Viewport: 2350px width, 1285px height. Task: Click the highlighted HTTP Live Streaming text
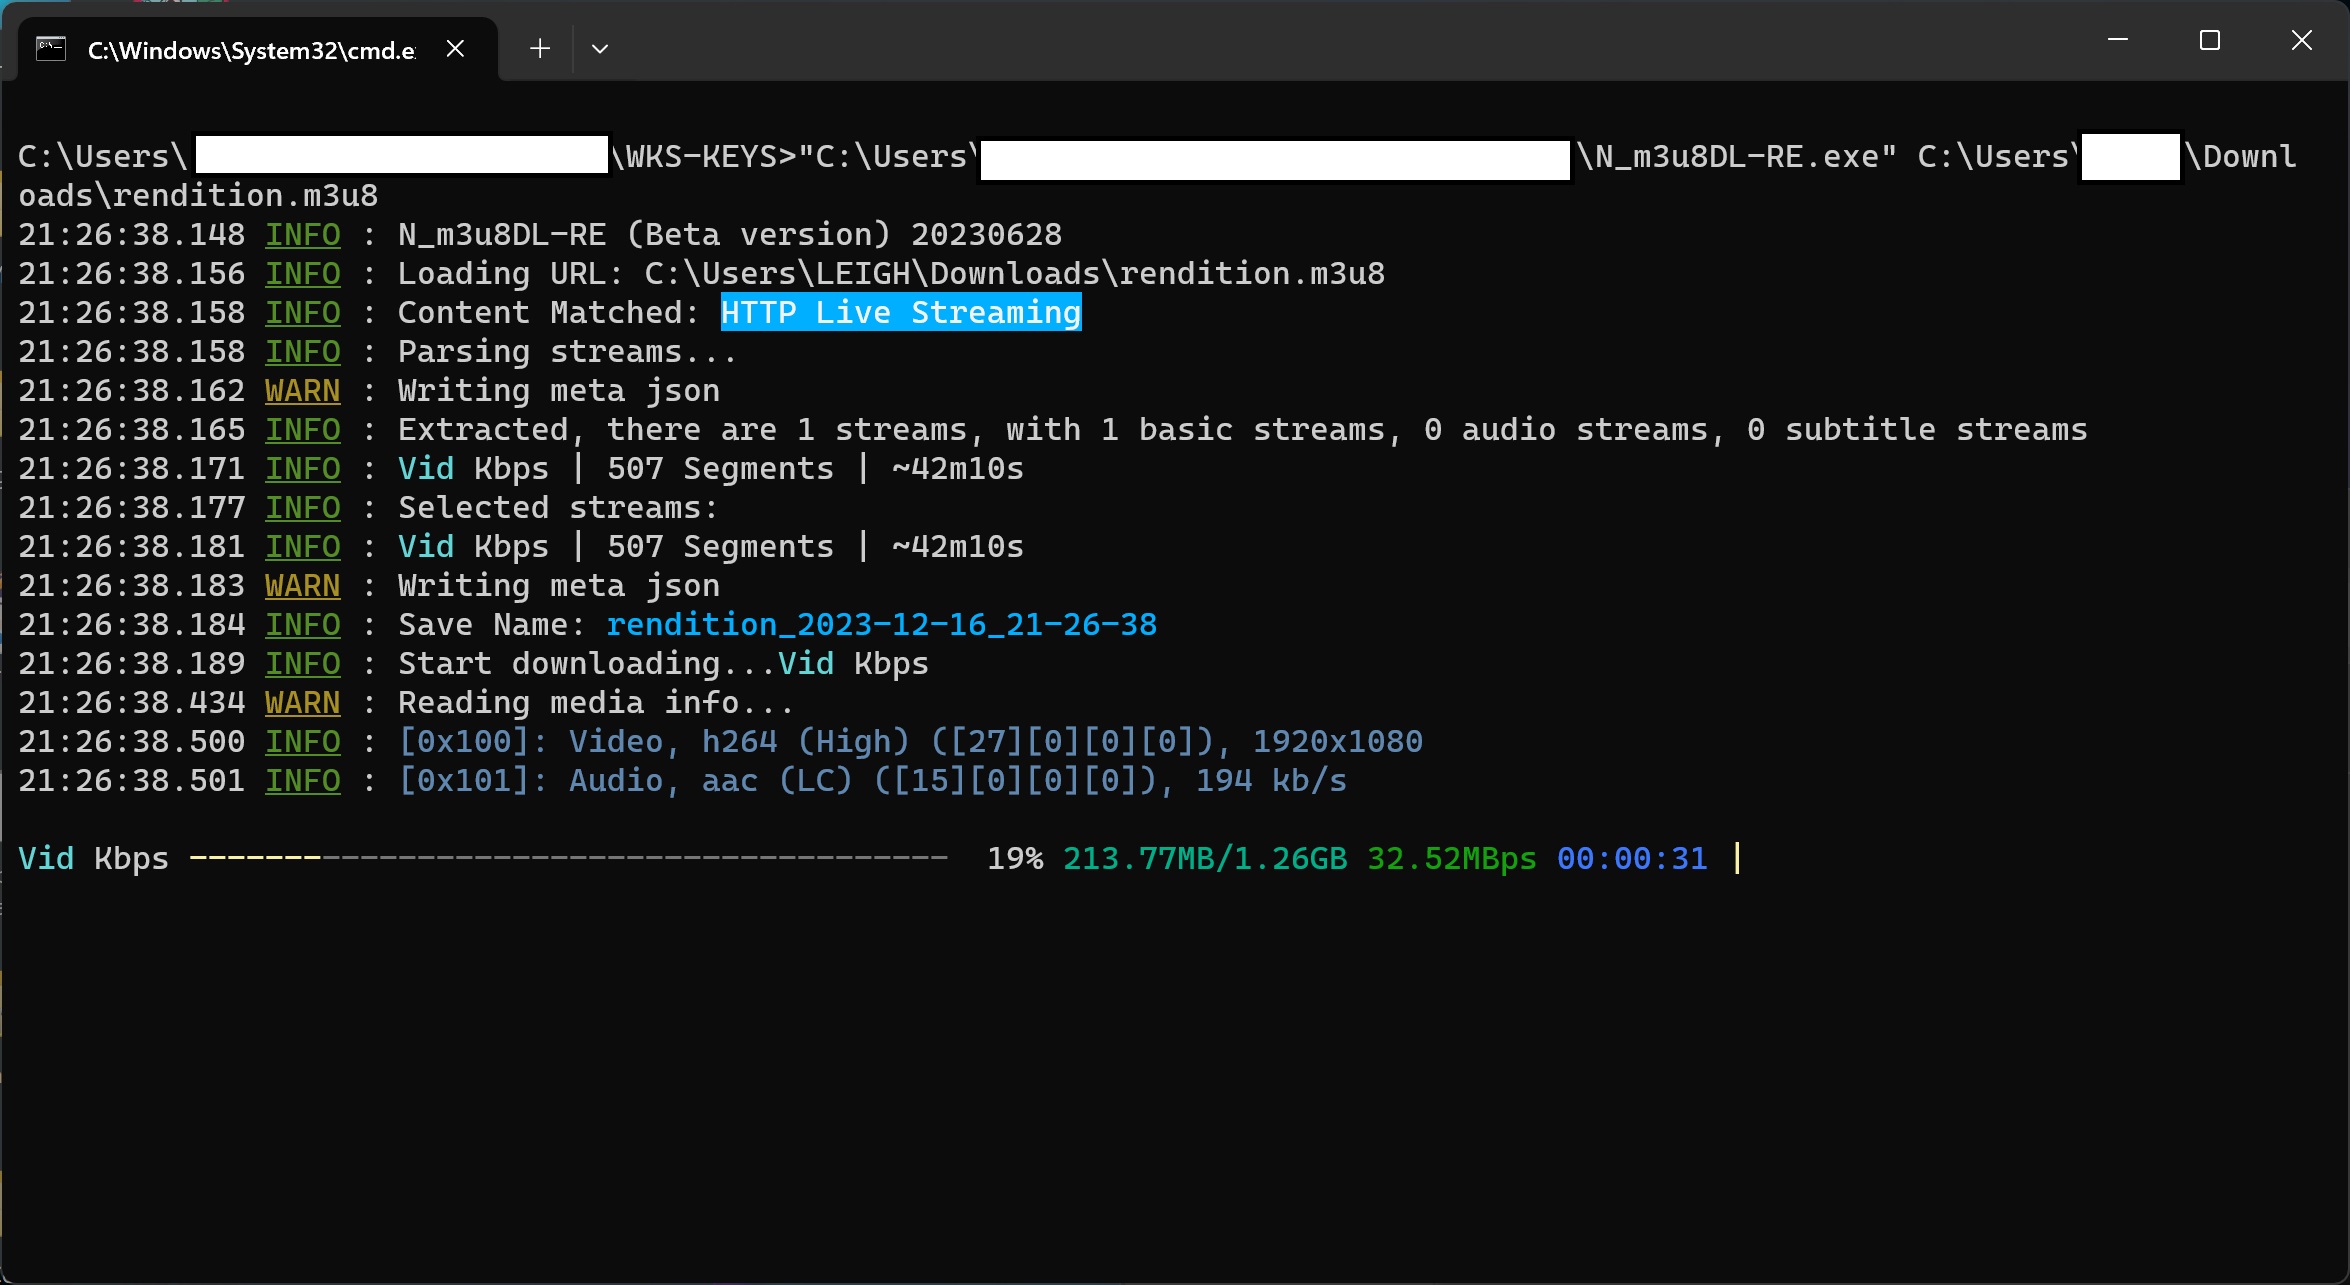(900, 313)
